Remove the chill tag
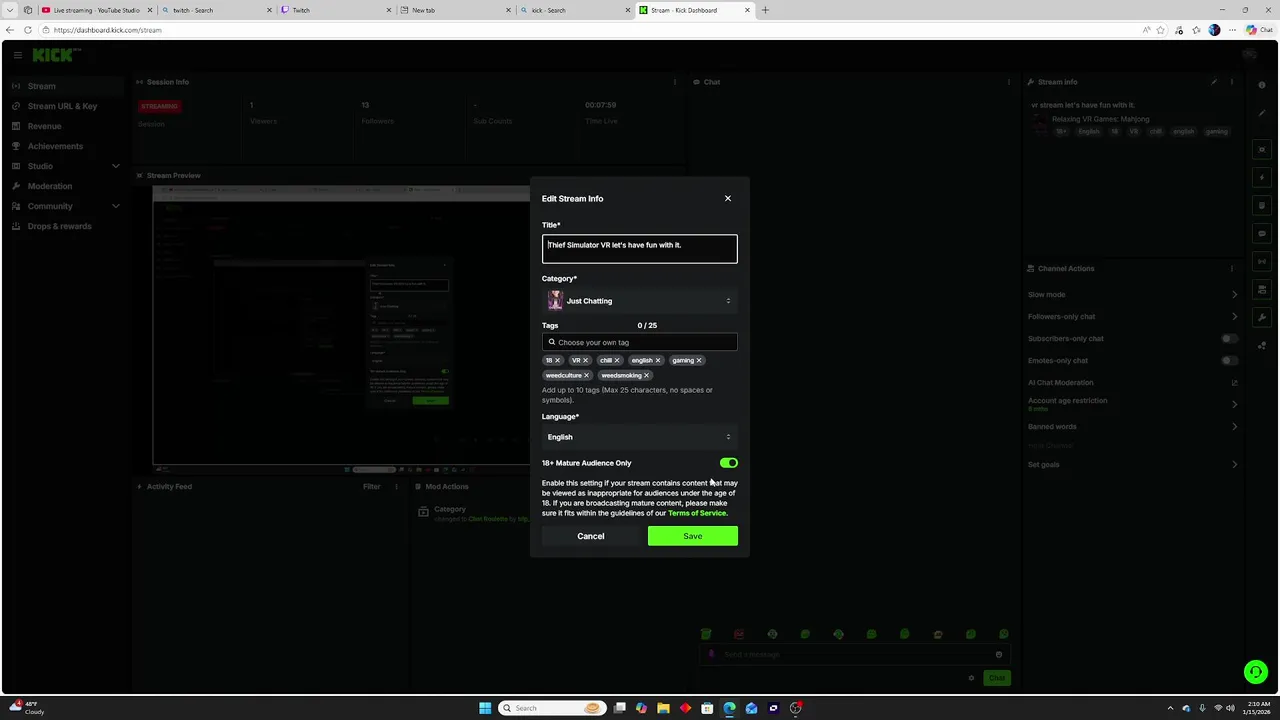Viewport: 1280px width, 720px height. click(617, 360)
